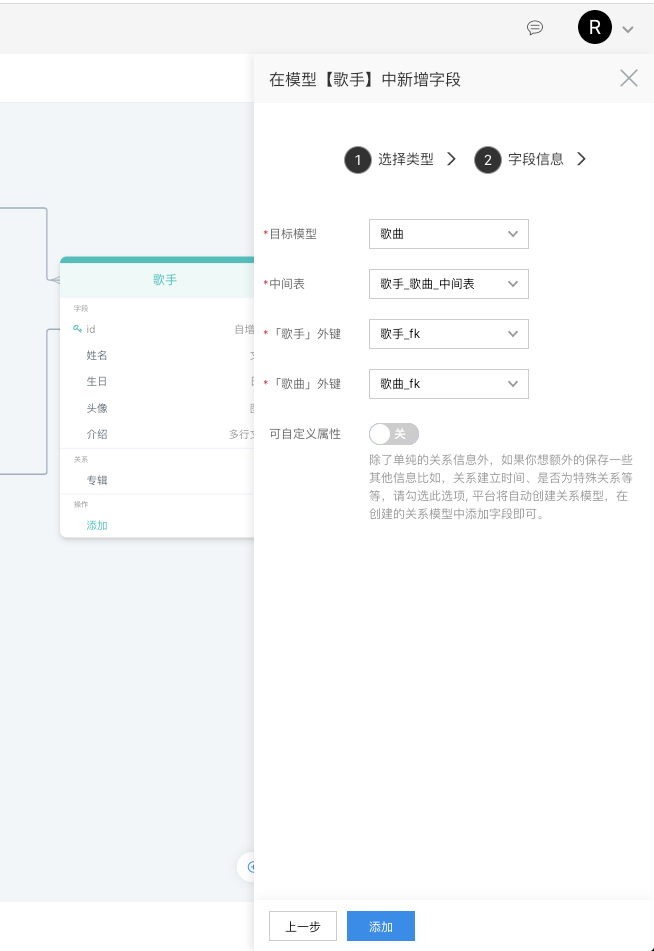Viewport: 654px width, 951px height.
Task: Click the R user avatar
Action: tap(594, 28)
